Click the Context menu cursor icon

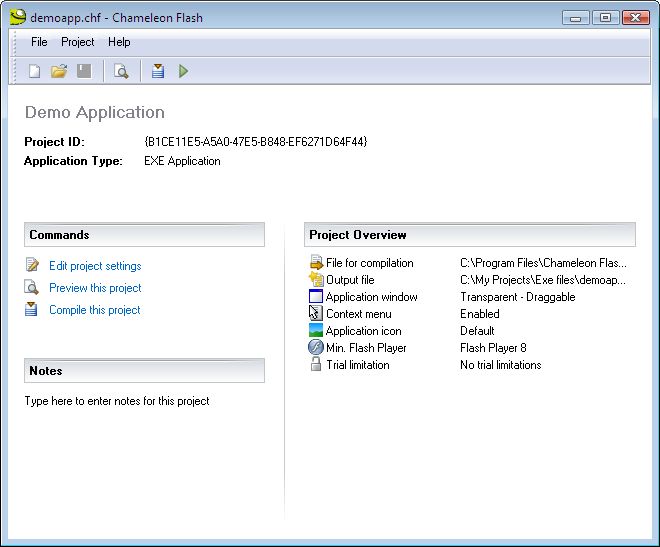(x=316, y=313)
